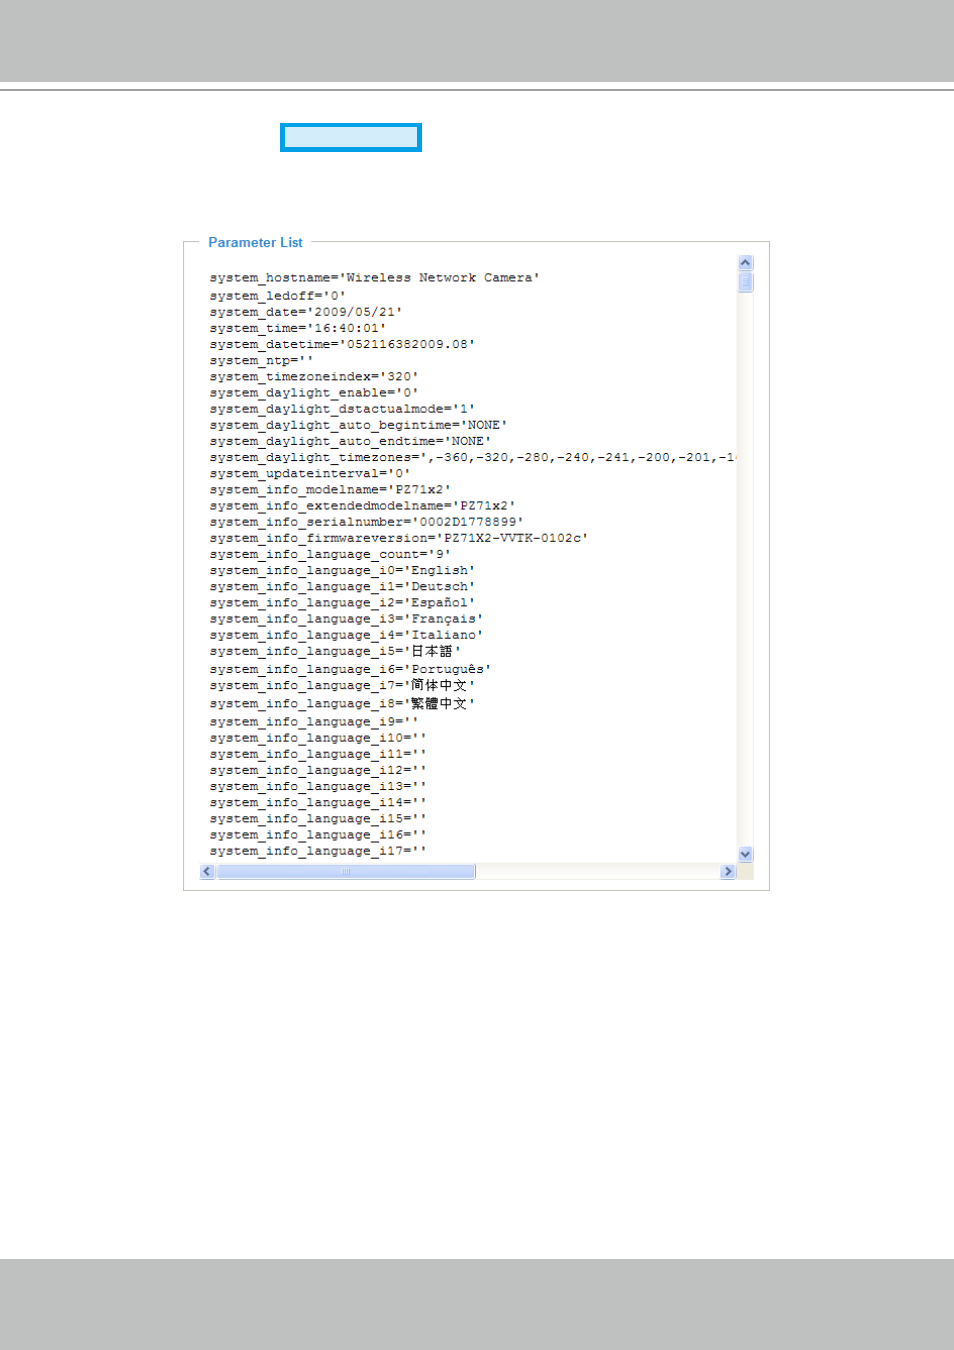Select line system_daylight_auto_endtime='NONE'

[350, 441]
